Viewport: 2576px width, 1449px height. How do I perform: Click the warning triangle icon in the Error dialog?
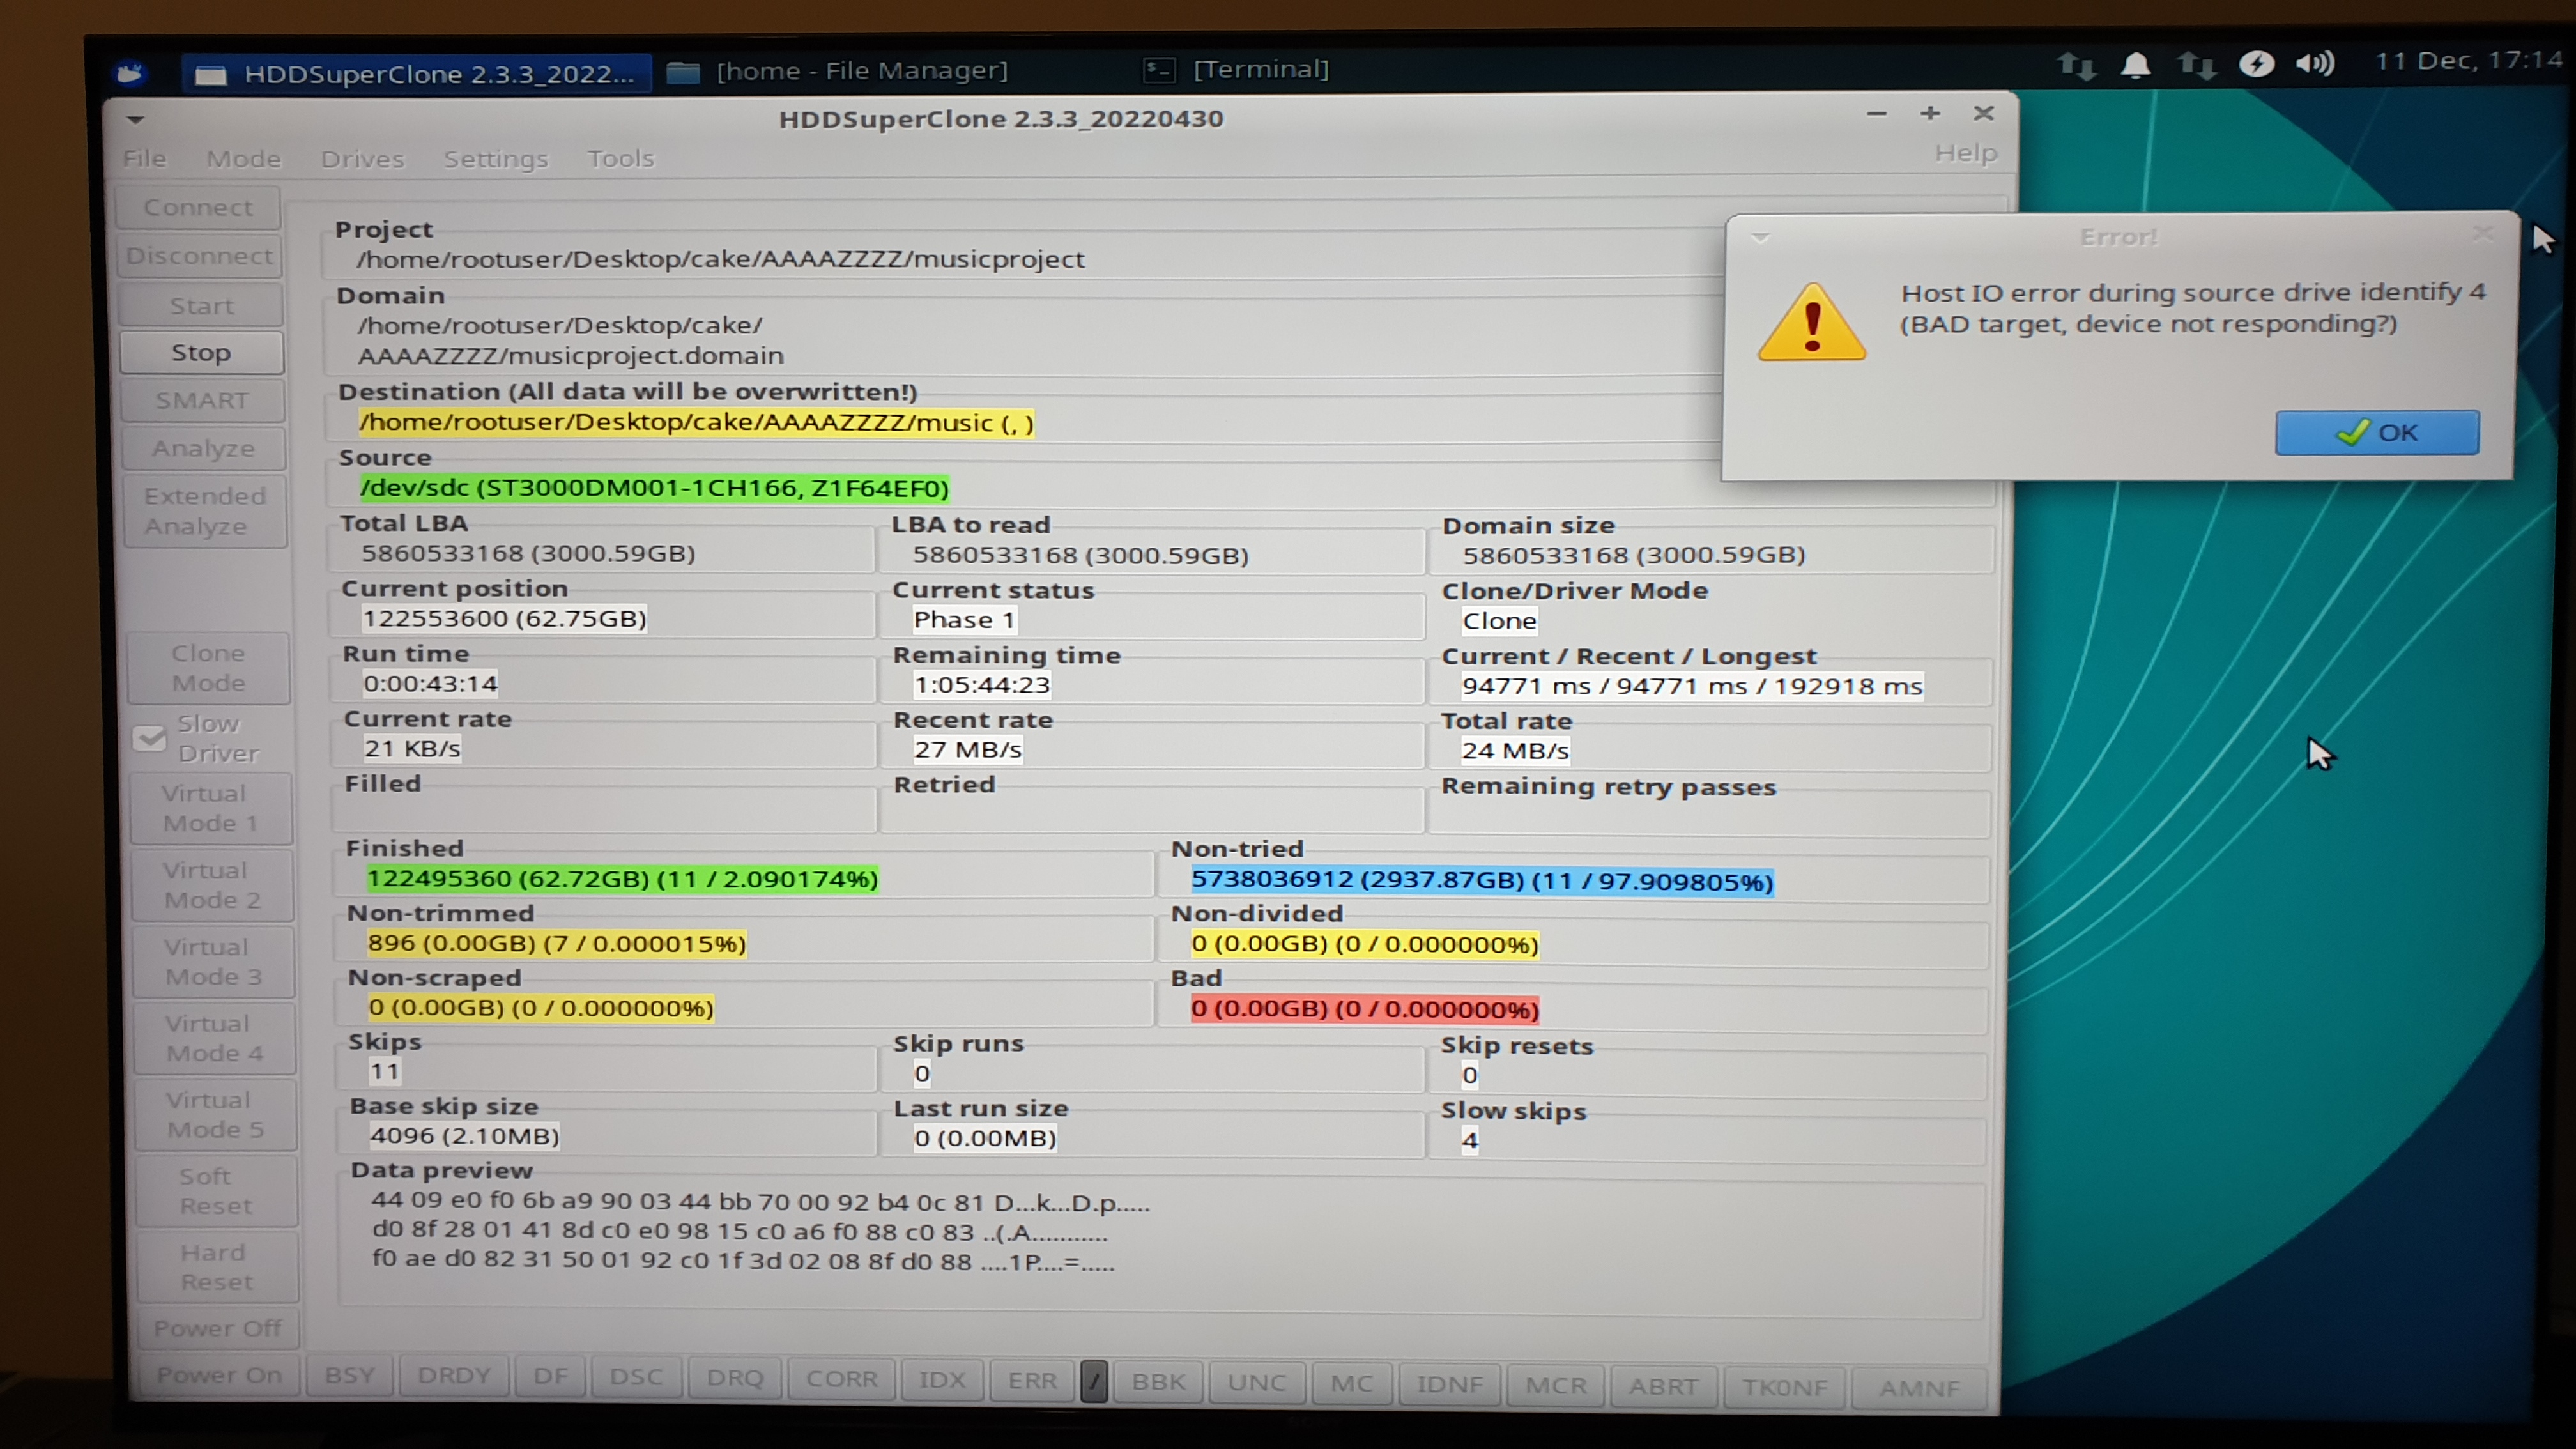coord(1812,322)
